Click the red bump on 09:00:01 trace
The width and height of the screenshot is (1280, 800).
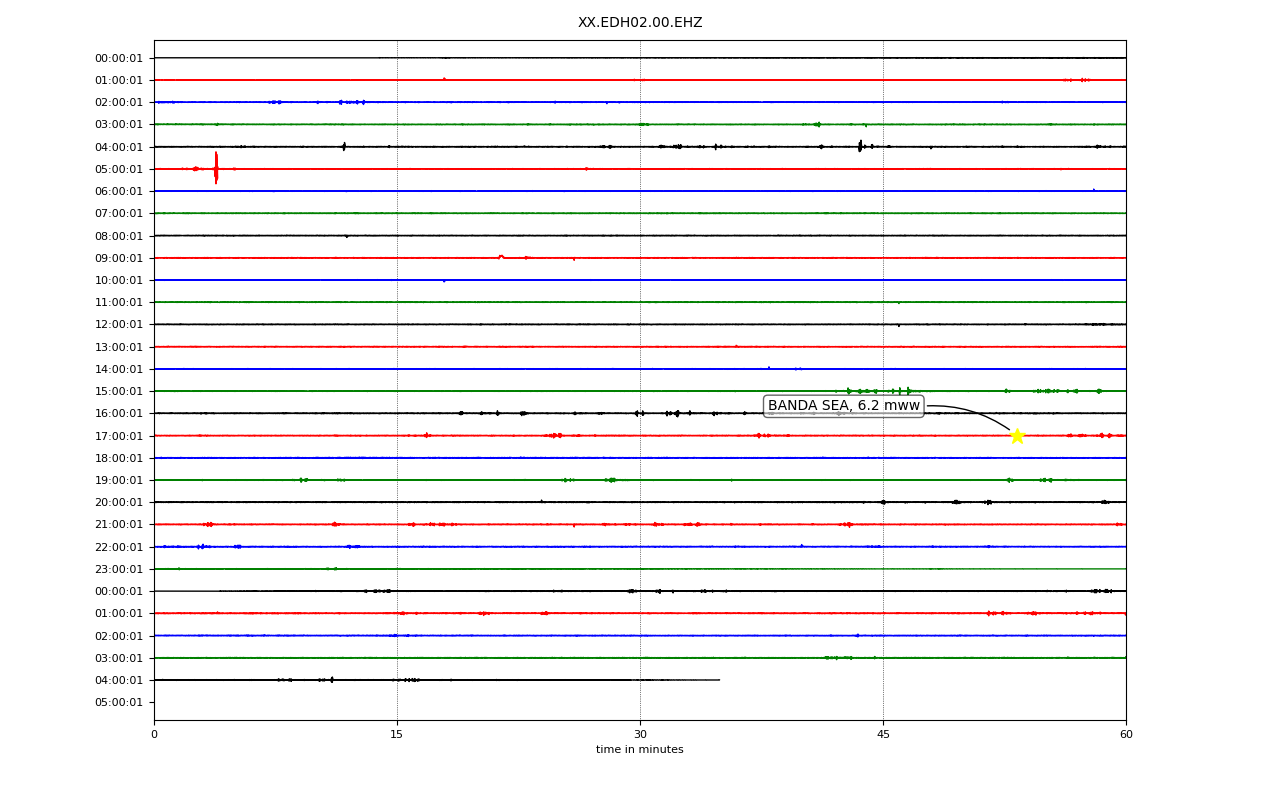tap(501, 257)
